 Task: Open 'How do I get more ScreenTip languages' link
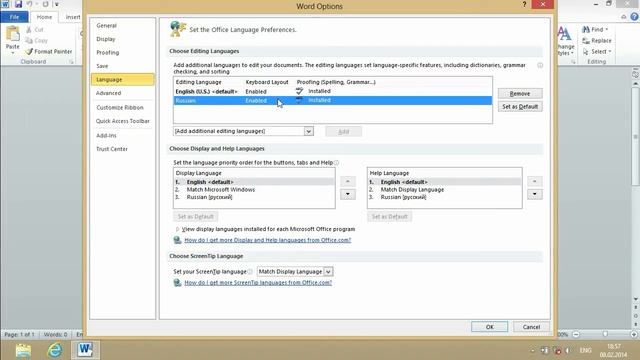click(x=258, y=282)
